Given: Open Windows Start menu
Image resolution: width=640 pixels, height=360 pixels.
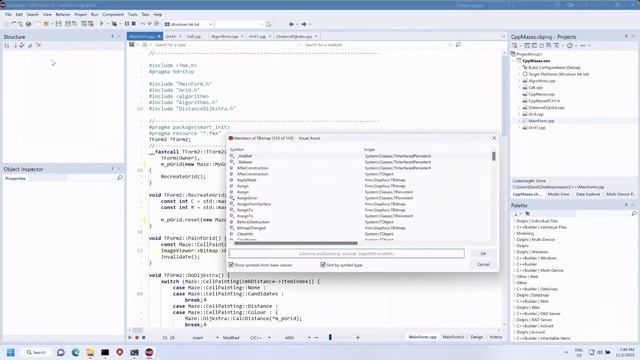Looking at the screenshot, I should click(x=11, y=352).
